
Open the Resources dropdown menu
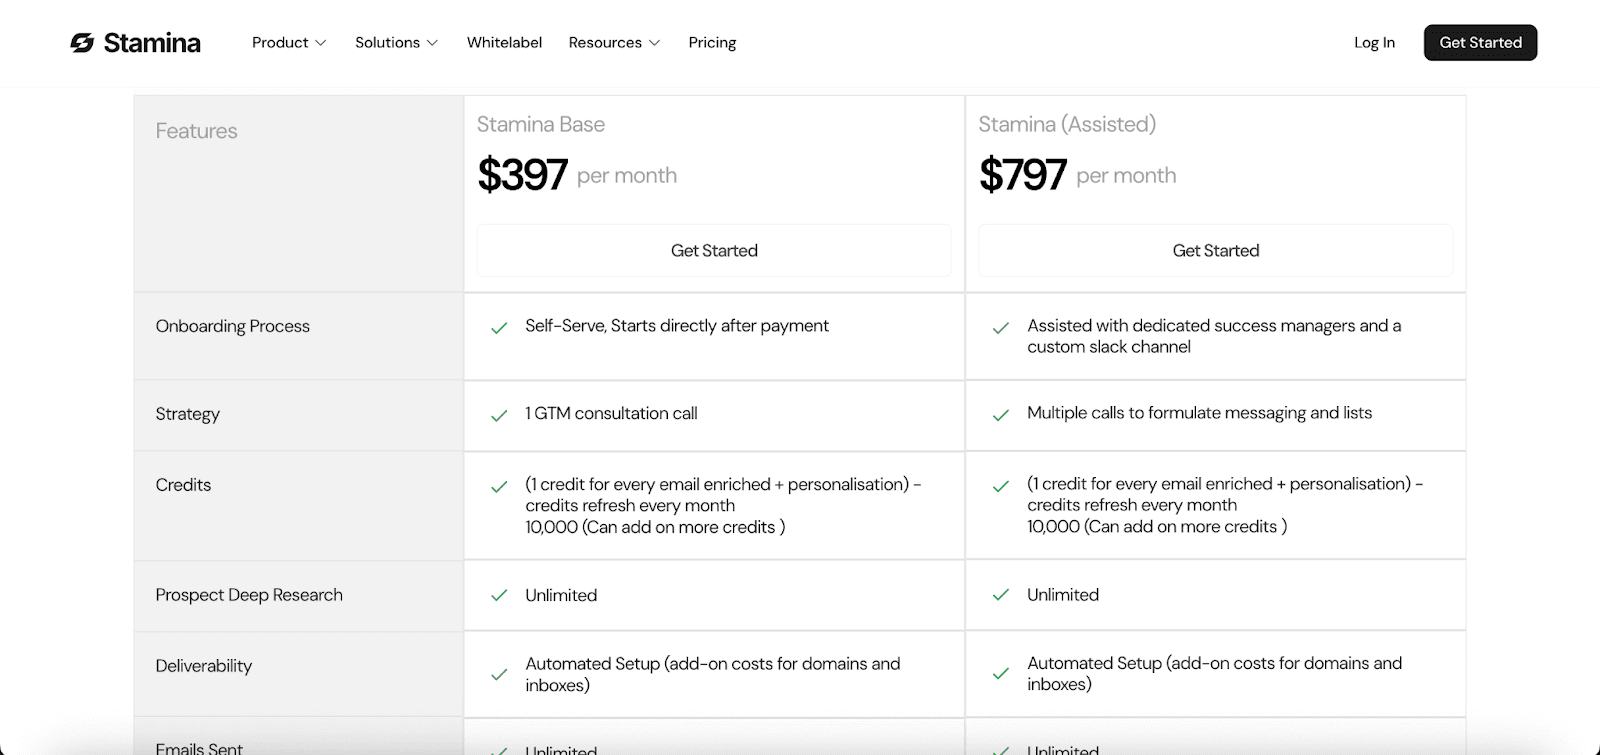point(614,43)
